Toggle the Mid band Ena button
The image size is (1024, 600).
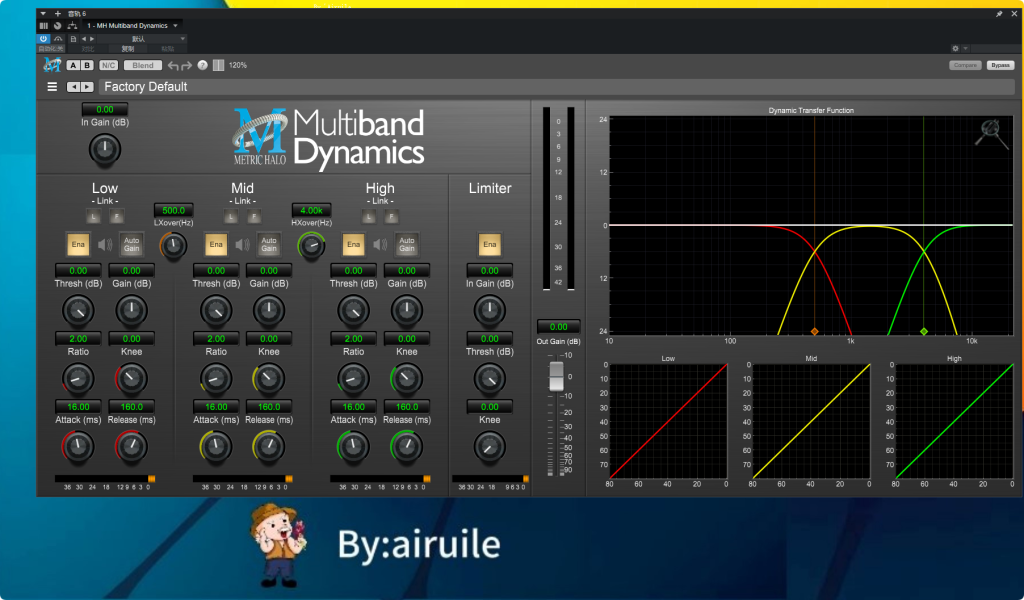(x=216, y=244)
